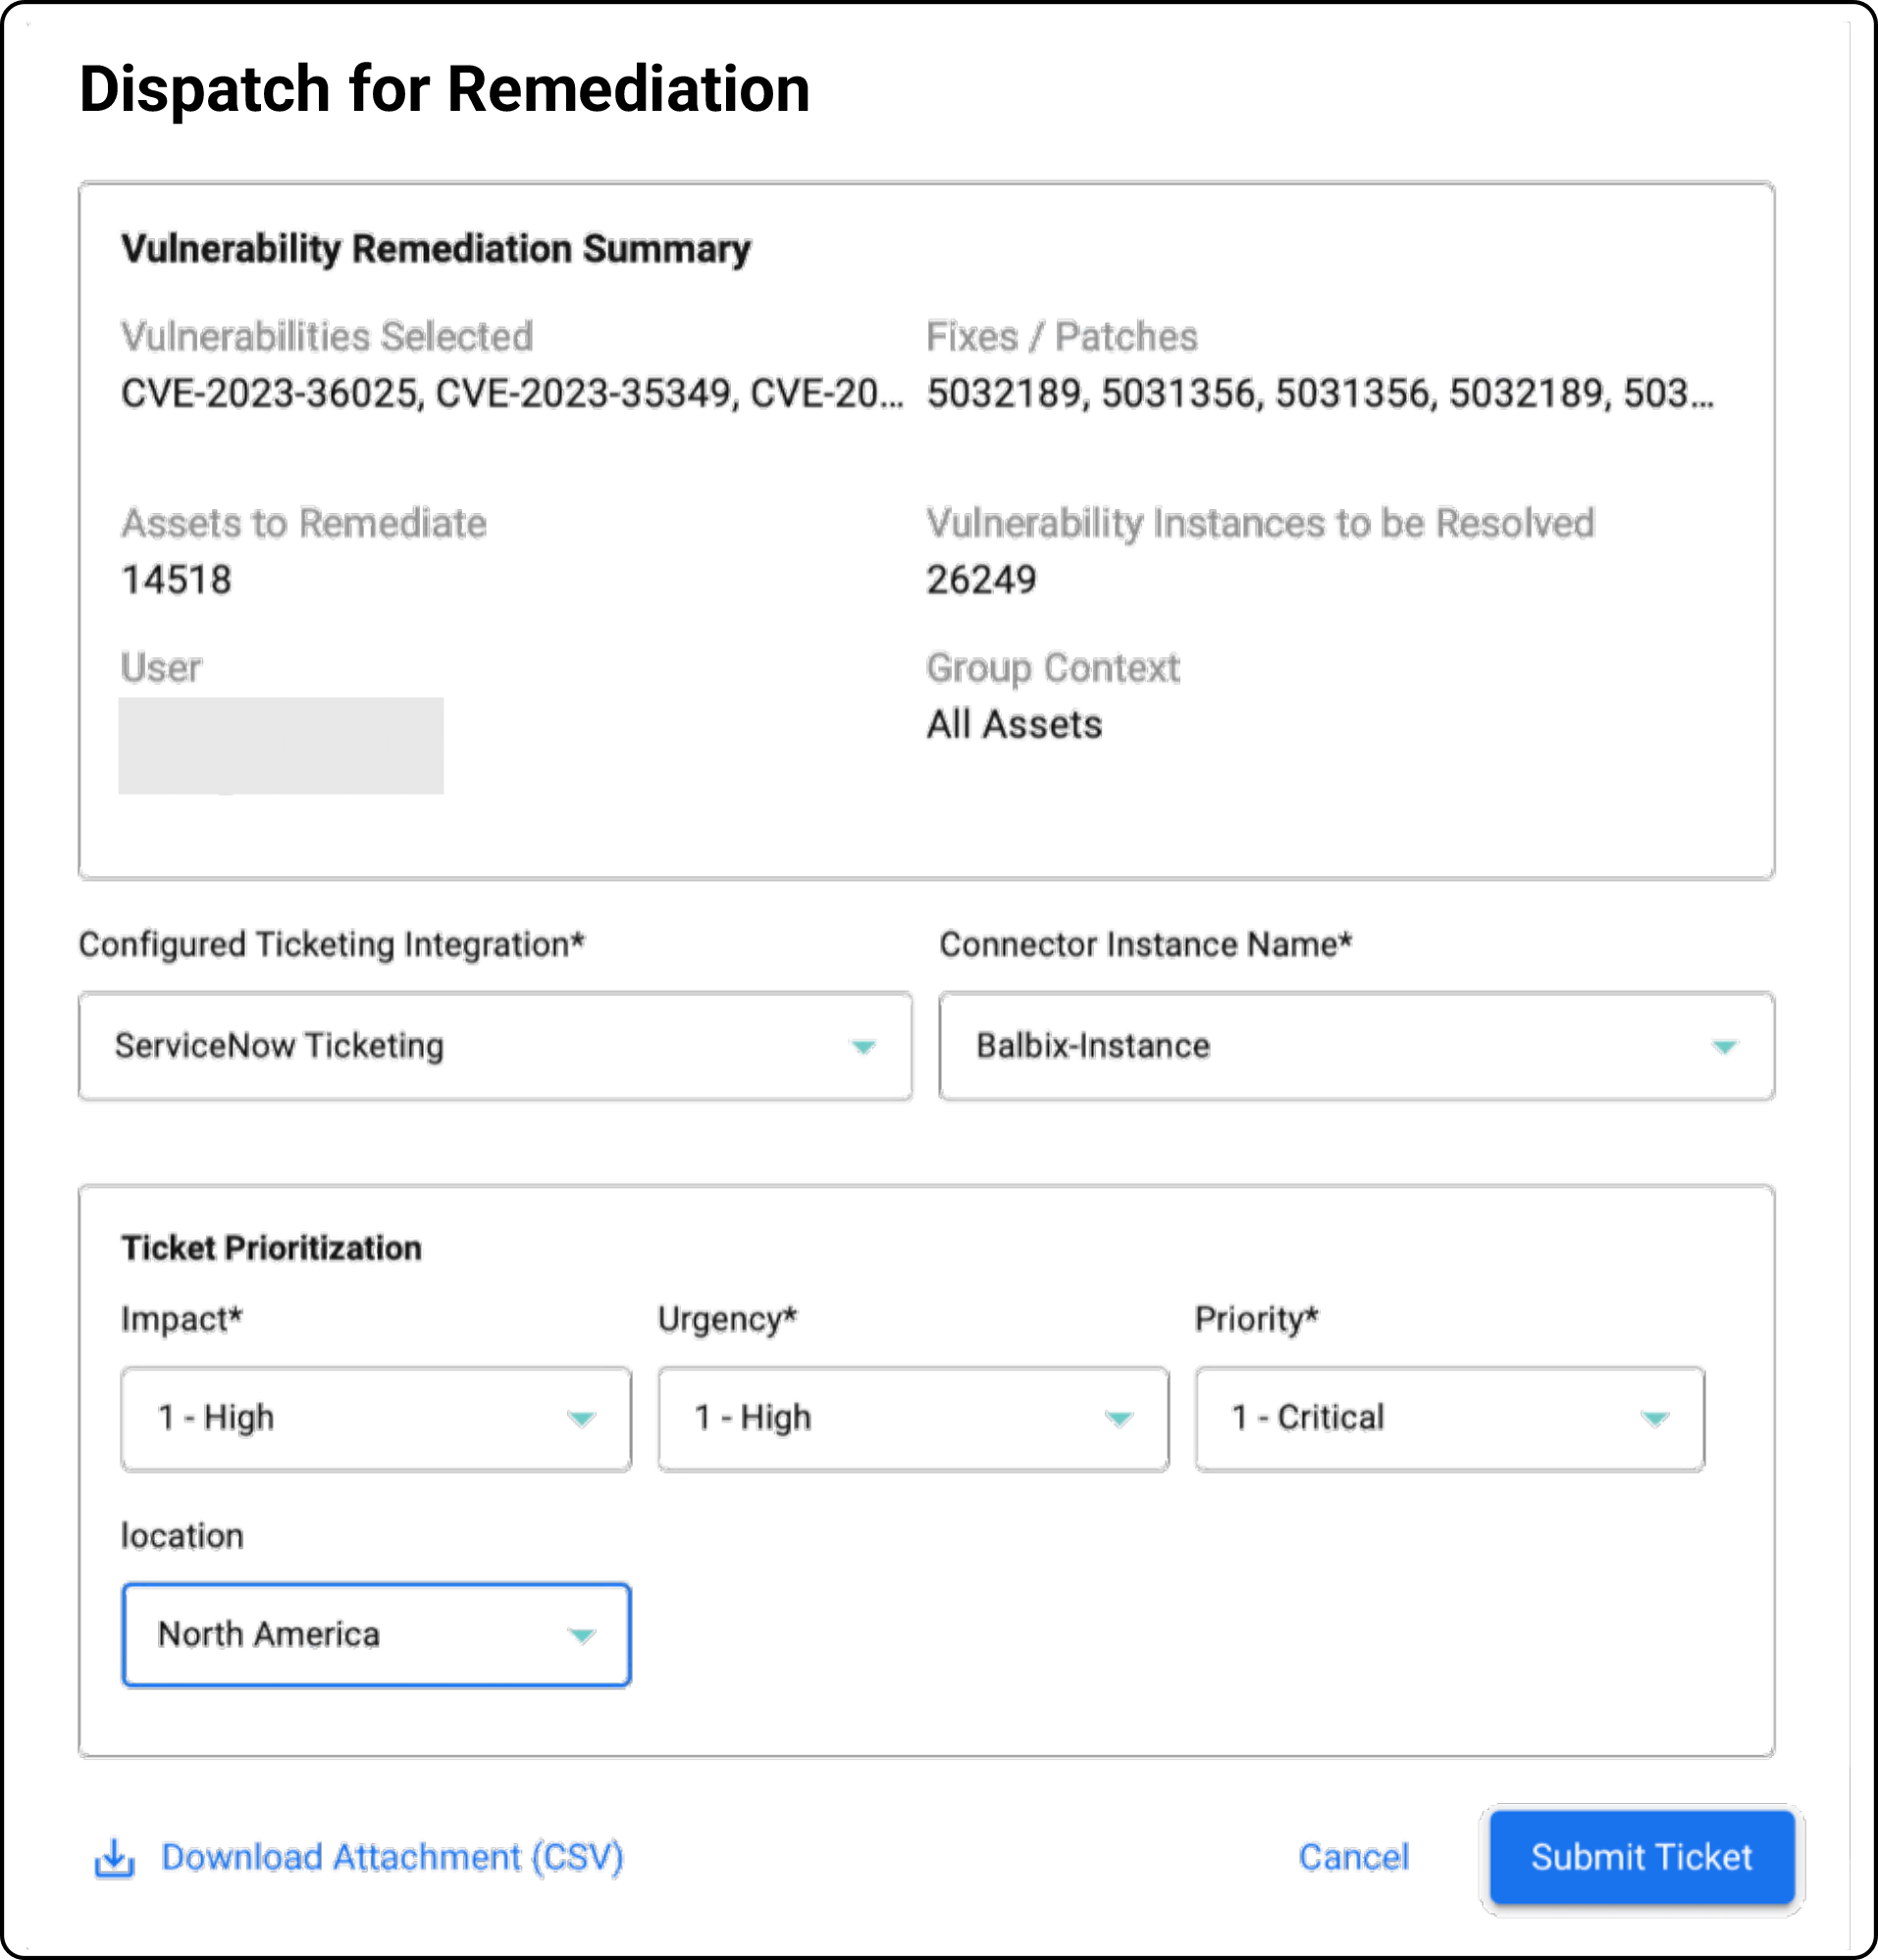Click the Urgency dropdown arrow icon

[x=1118, y=1418]
